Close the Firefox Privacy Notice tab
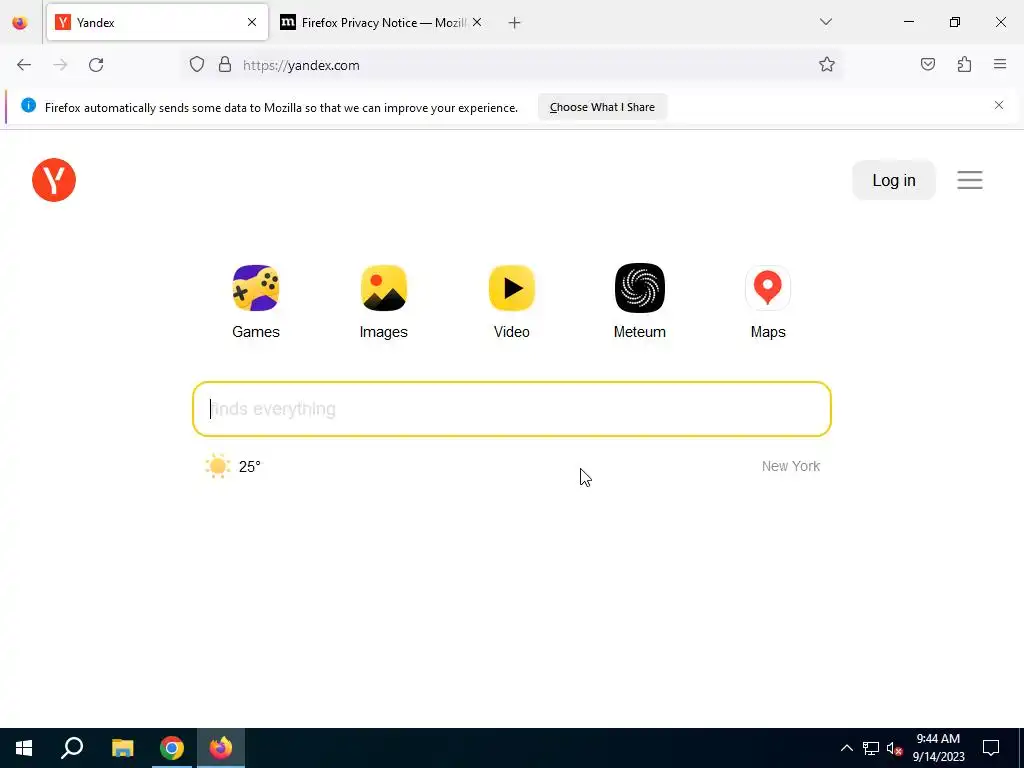Viewport: 1024px width, 768px height. click(x=477, y=22)
